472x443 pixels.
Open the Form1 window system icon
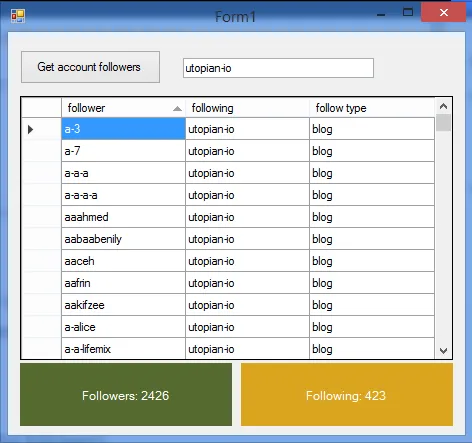tap(18, 16)
